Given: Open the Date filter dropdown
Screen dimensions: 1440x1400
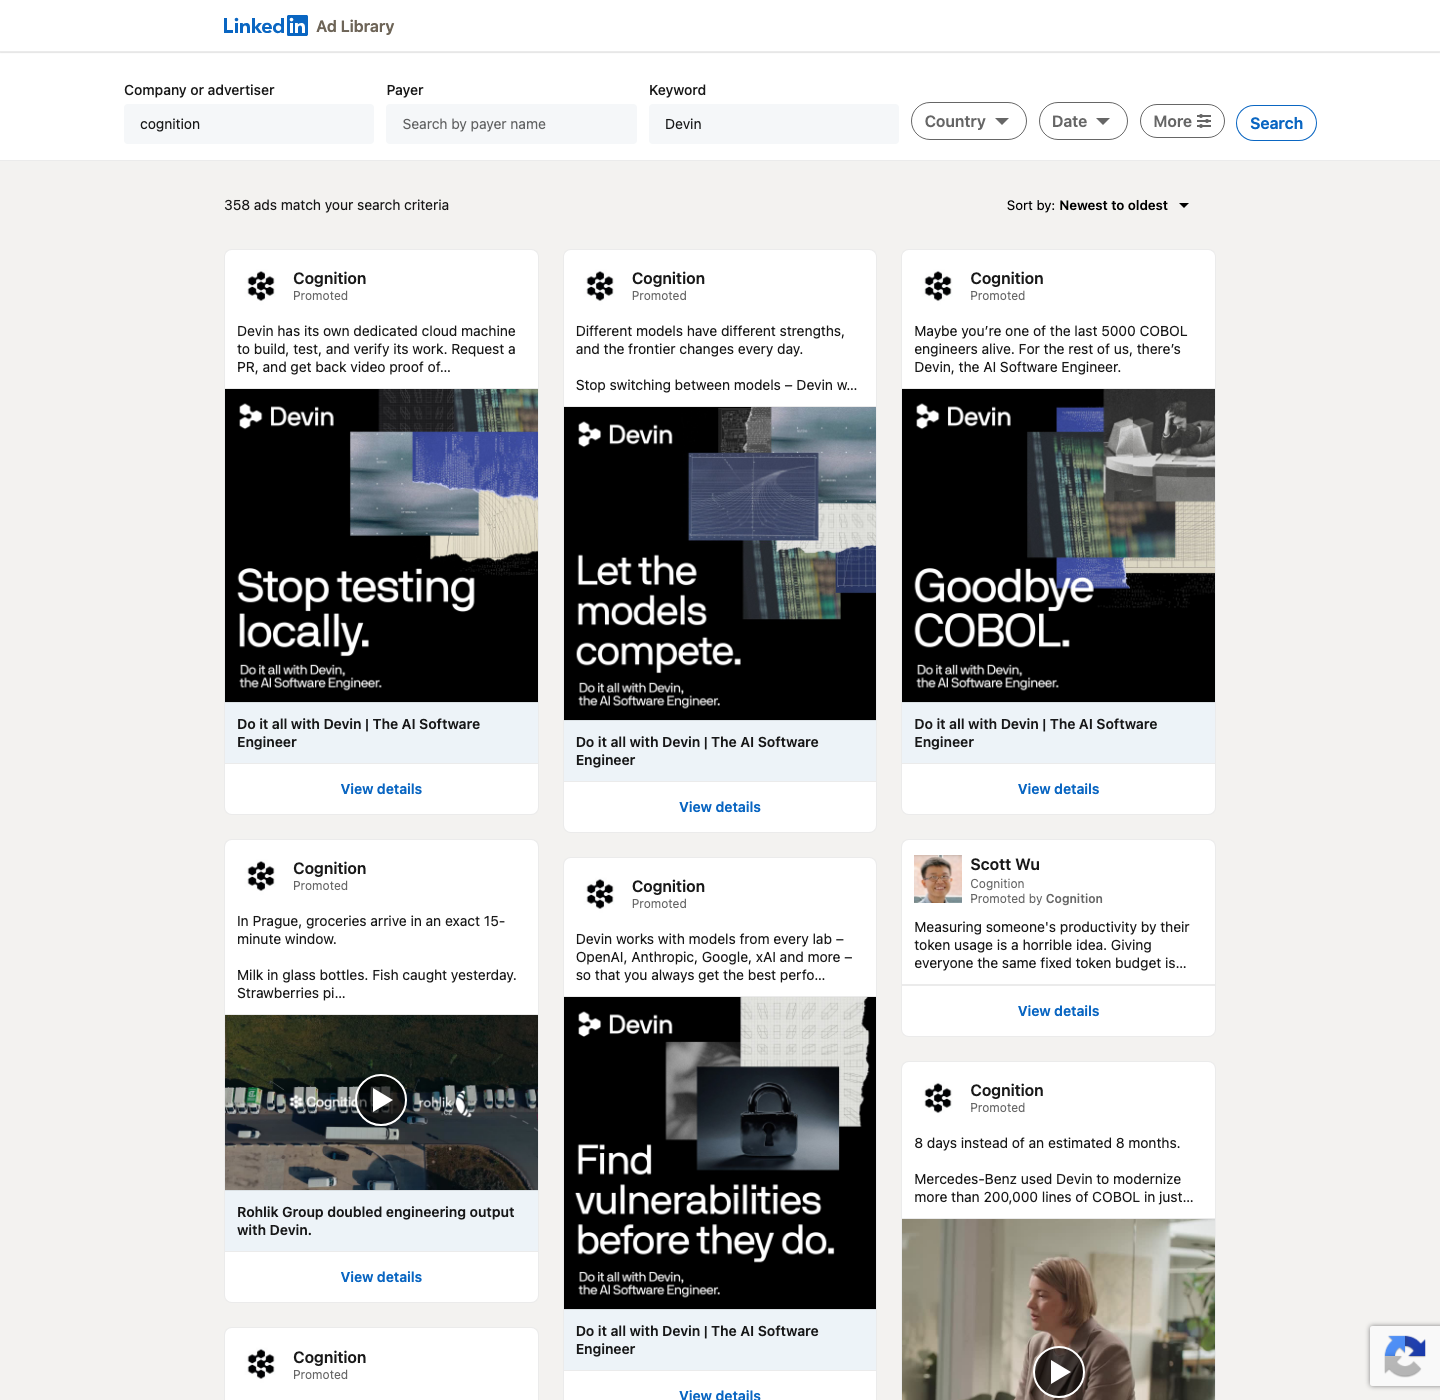Looking at the screenshot, I should pyautogui.click(x=1083, y=121).
